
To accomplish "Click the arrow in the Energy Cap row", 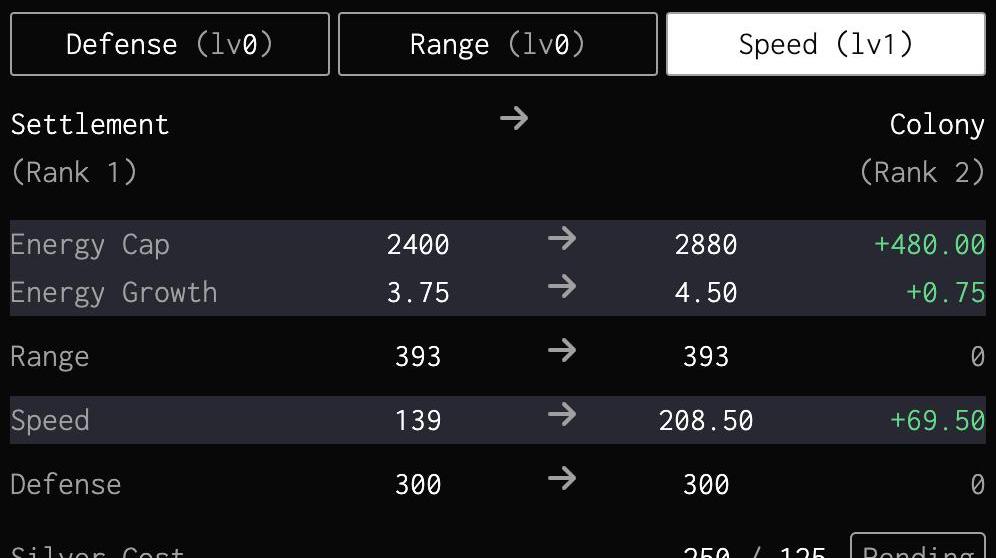I will [562, 239].
